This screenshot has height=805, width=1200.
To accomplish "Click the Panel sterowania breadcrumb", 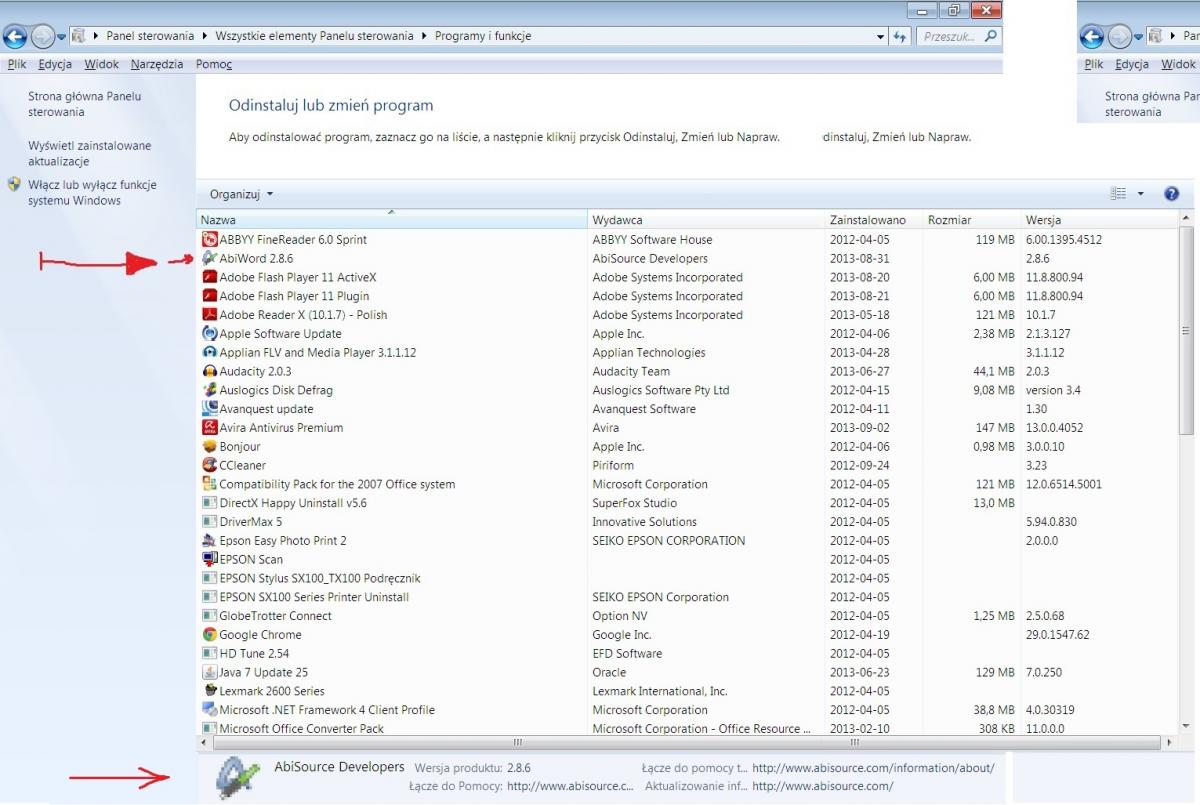I will click(x=152, y=36).
